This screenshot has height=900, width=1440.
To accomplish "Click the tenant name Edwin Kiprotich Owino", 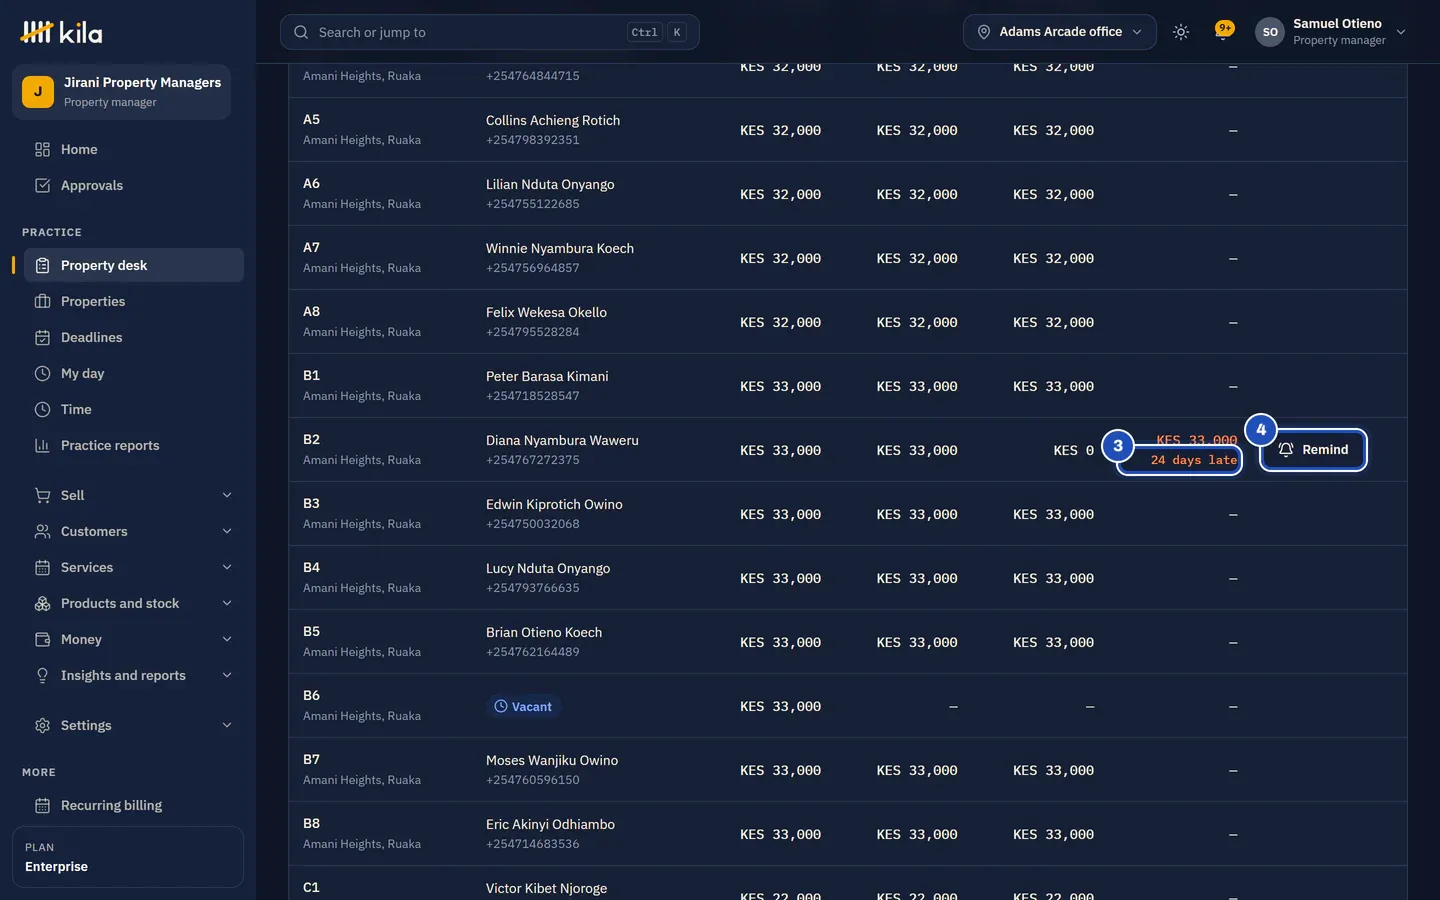I will tap(554, 504).
